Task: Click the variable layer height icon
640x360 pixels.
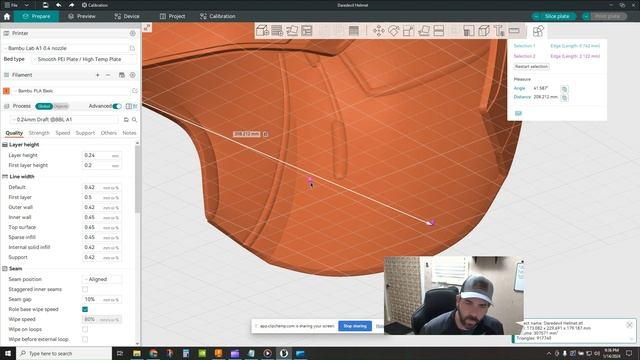Action: point(354,31)
